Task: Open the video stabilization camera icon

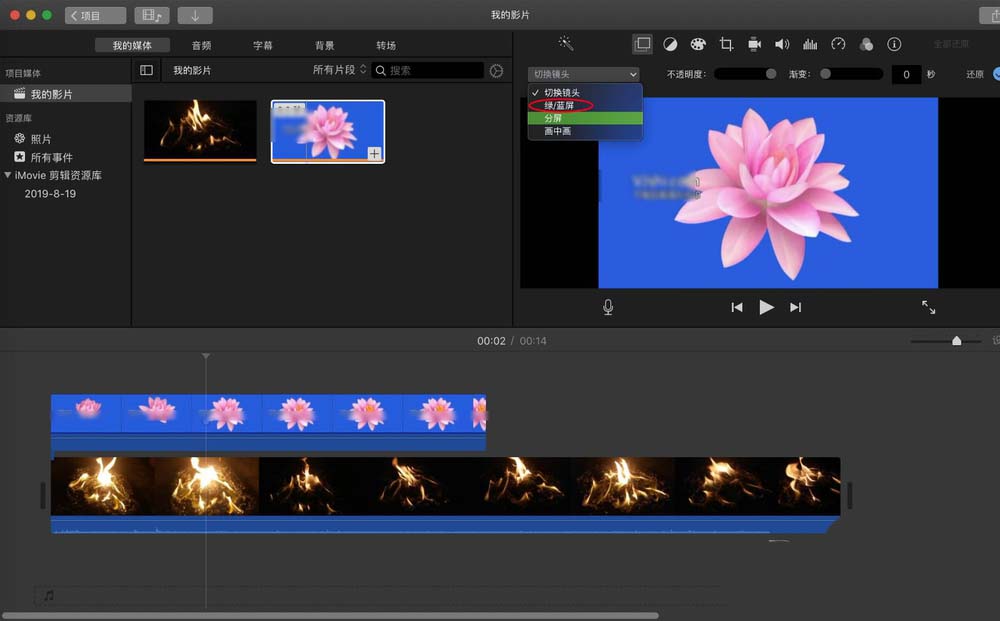Action: [754, 44]
